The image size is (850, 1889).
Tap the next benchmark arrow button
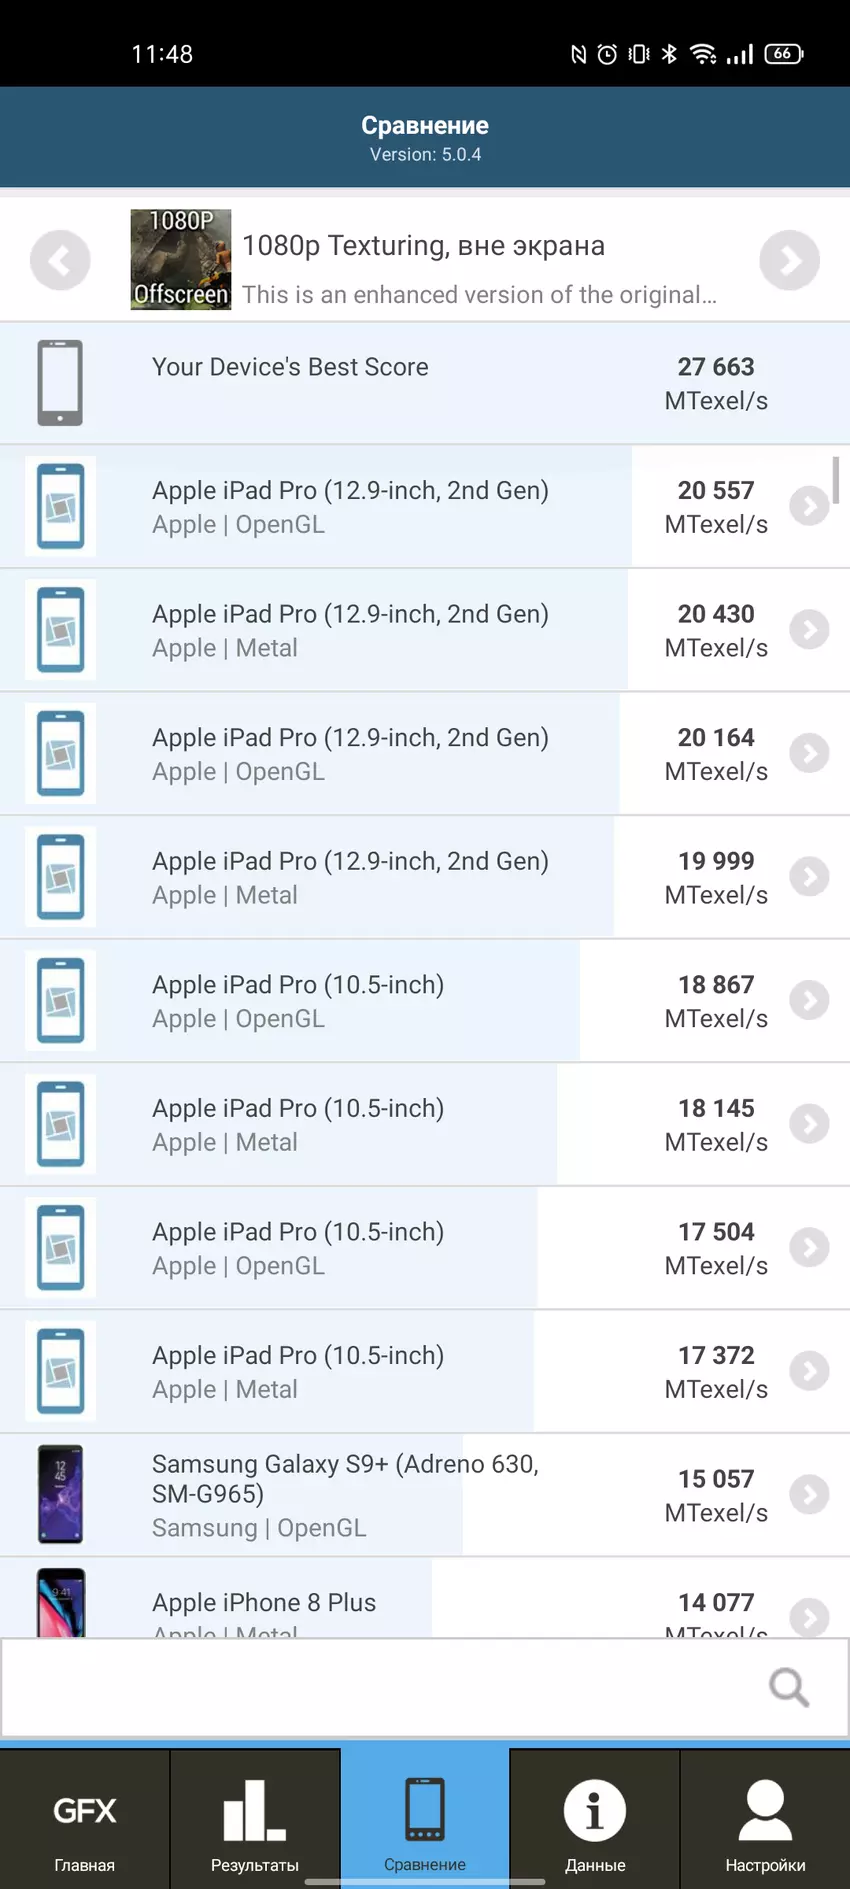coord(789,260)
